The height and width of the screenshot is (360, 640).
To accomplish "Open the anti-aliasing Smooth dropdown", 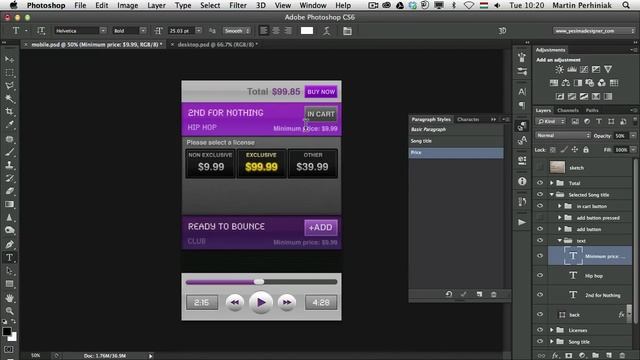I will [x=237, y=31].
